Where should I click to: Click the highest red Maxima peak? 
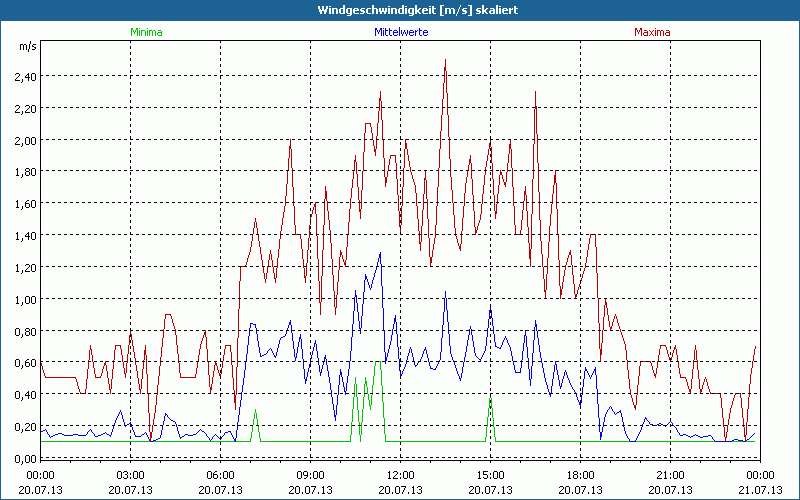point(445,60)
